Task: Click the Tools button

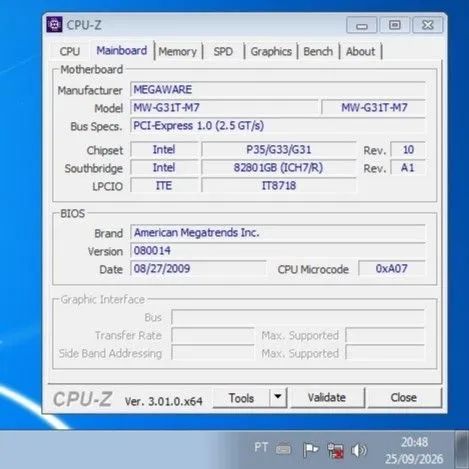Action: point(241,398)
